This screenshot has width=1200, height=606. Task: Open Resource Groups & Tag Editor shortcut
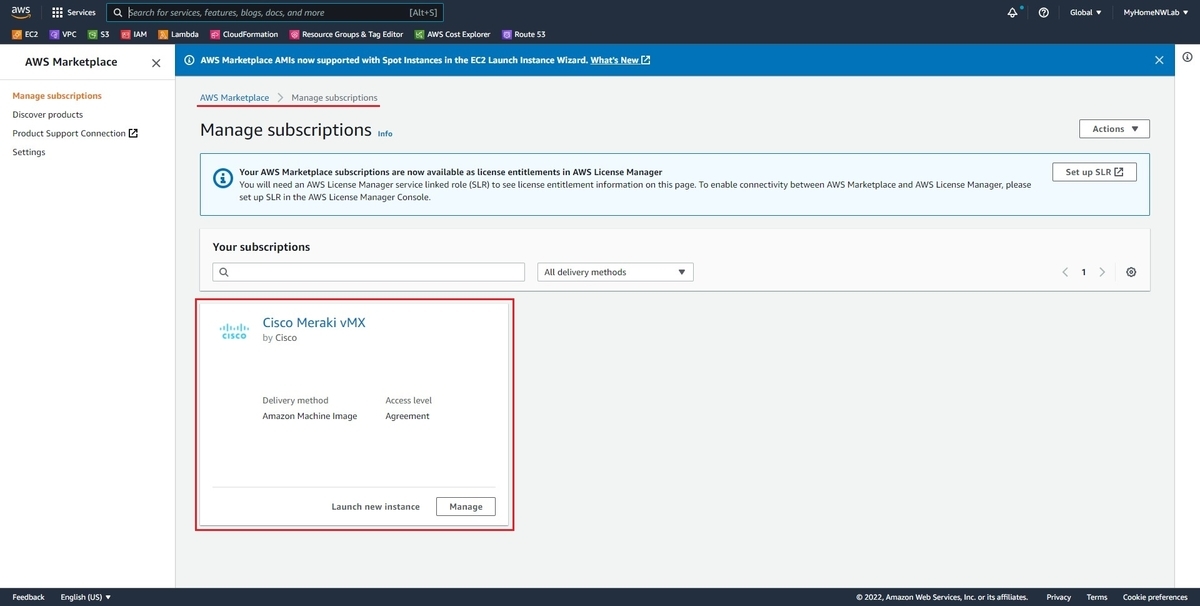click(347, 34)
